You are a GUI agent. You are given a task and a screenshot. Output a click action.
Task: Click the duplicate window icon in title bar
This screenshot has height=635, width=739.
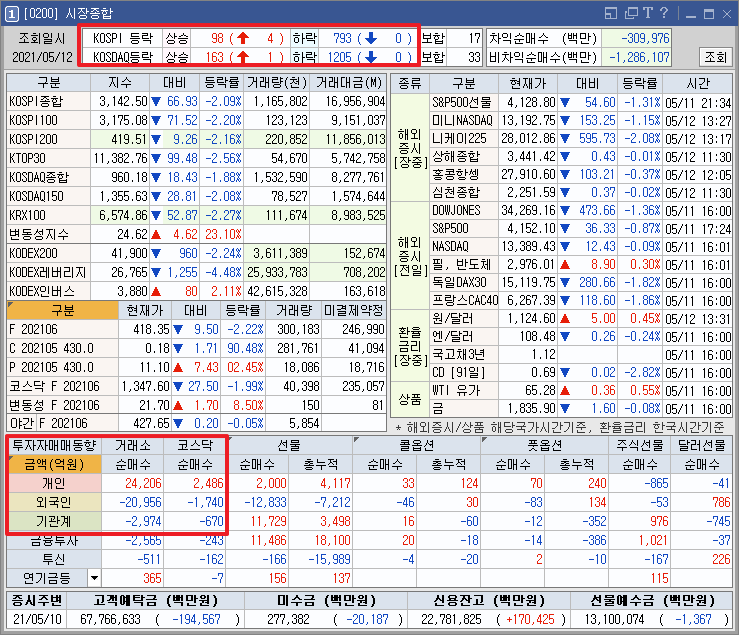point(631,13)
